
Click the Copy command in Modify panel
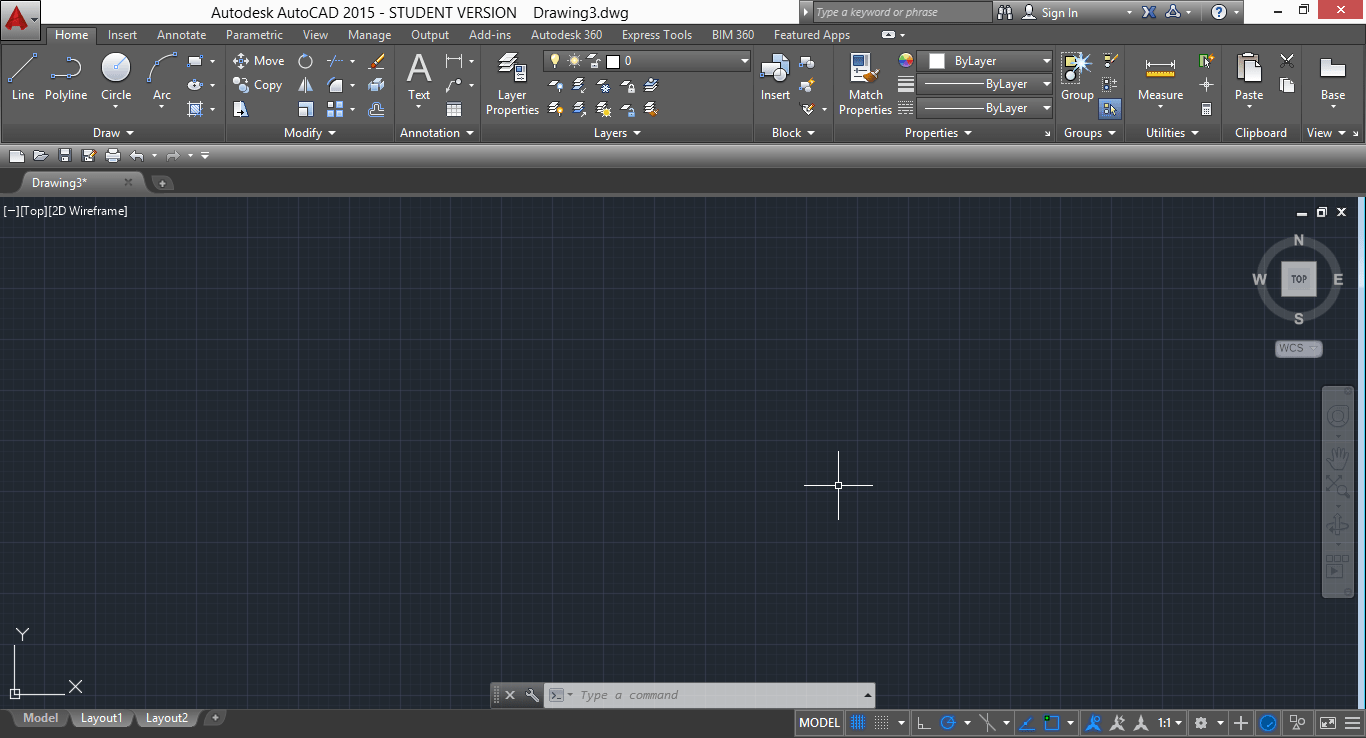point(258,85)
